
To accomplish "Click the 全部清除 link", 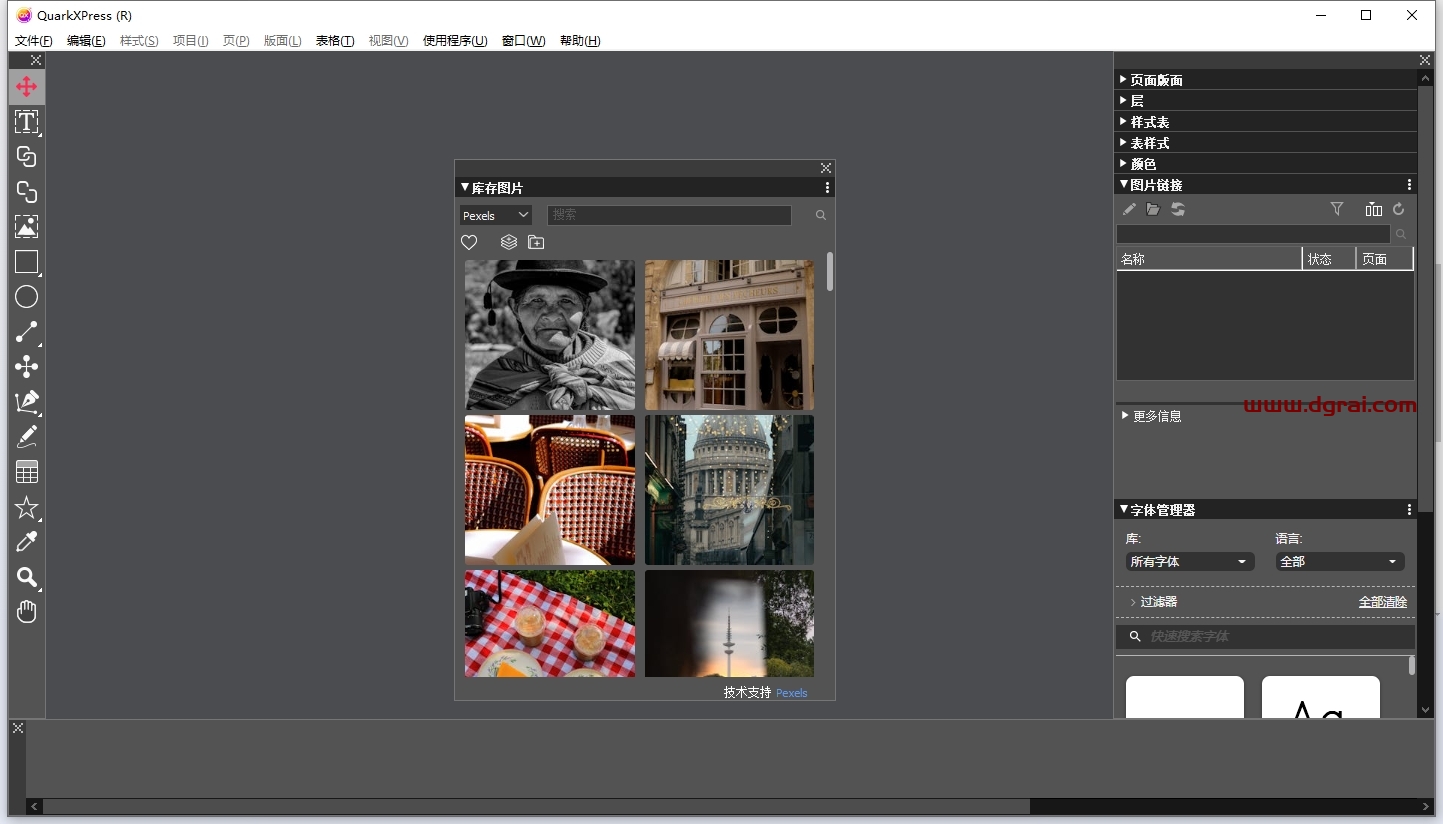I will [1382, 602].
